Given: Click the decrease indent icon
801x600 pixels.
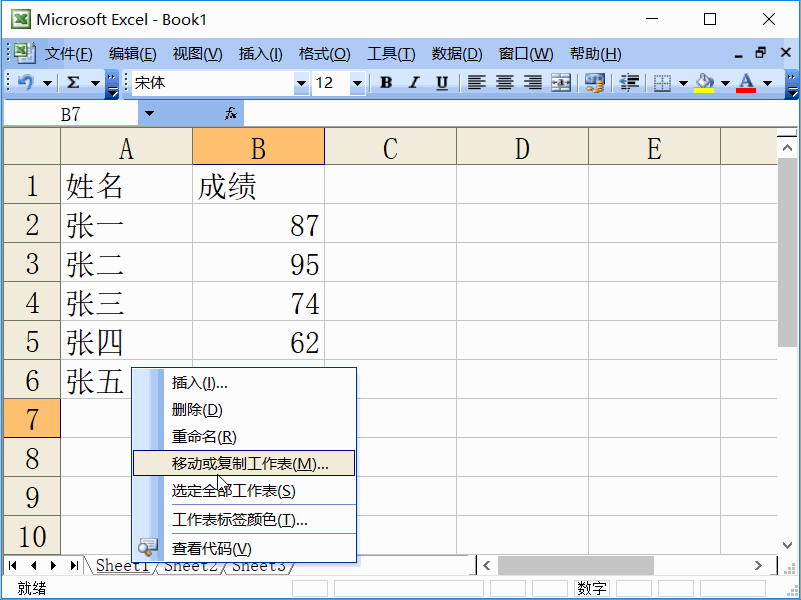Looking at the screenshot, I should click(x=629, y=82).
